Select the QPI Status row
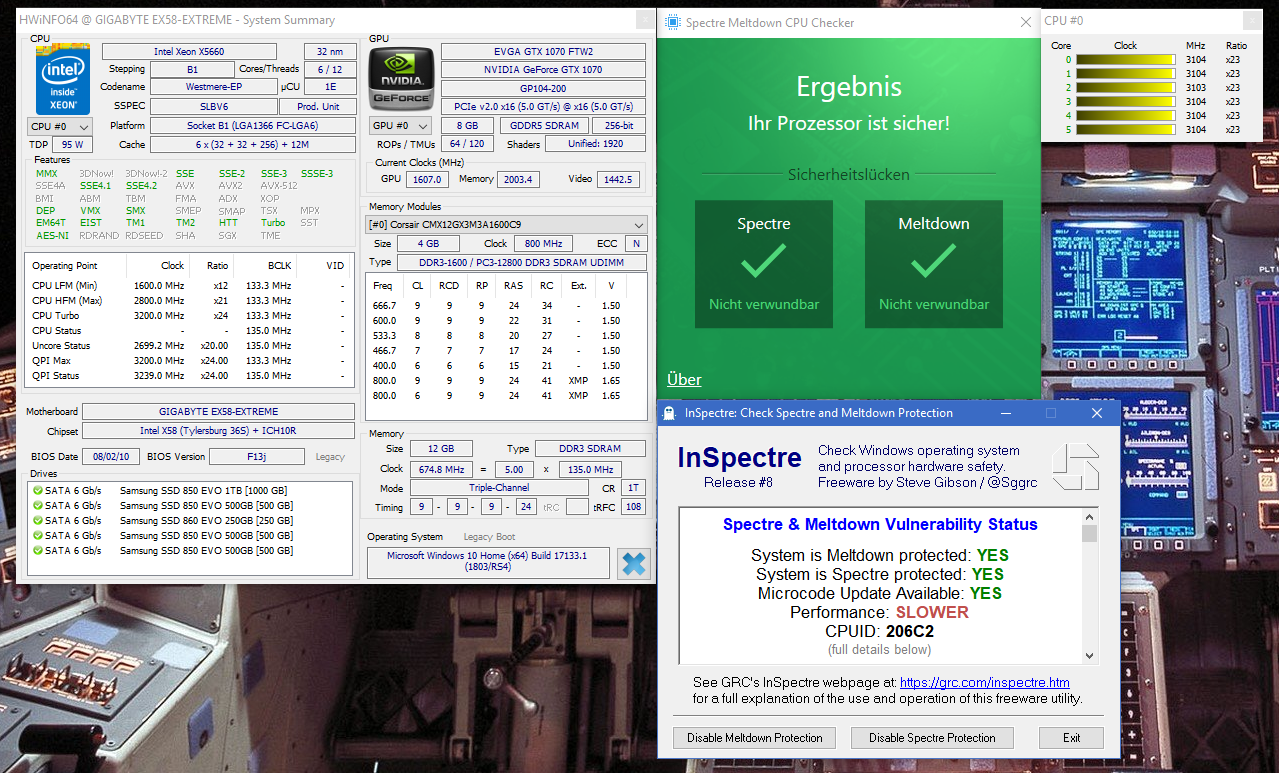Viewport: 1279px width, 773px height. pos(189,376)
